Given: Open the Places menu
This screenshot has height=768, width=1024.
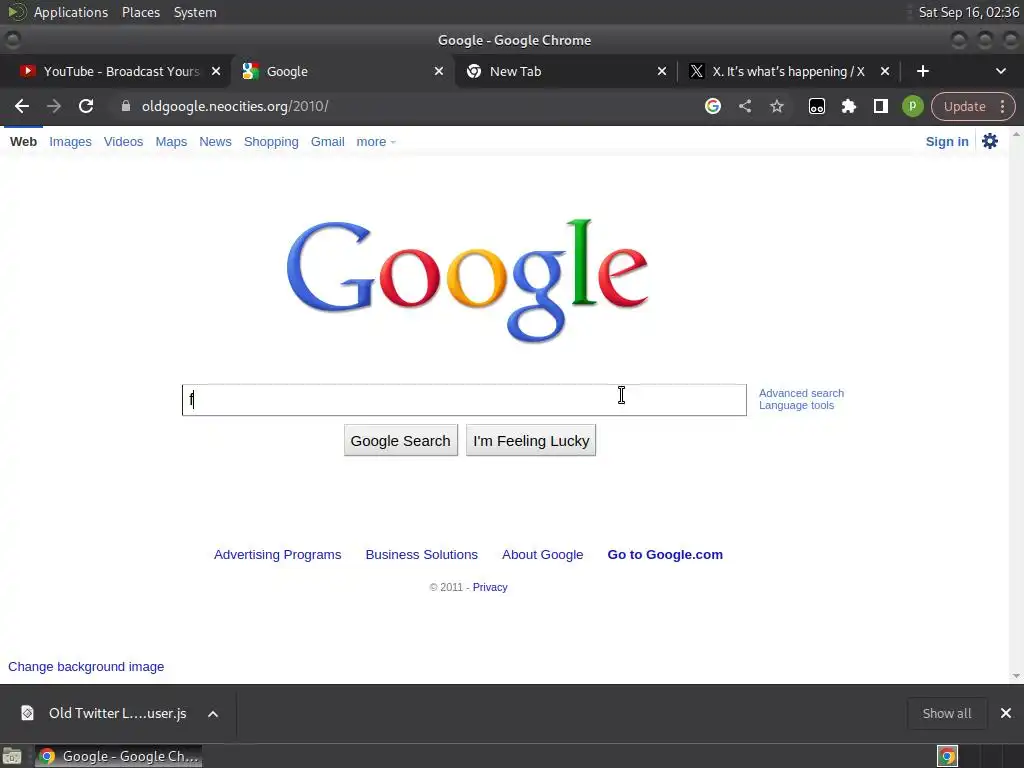Looking at the screenshot, I should click(141, 12).
